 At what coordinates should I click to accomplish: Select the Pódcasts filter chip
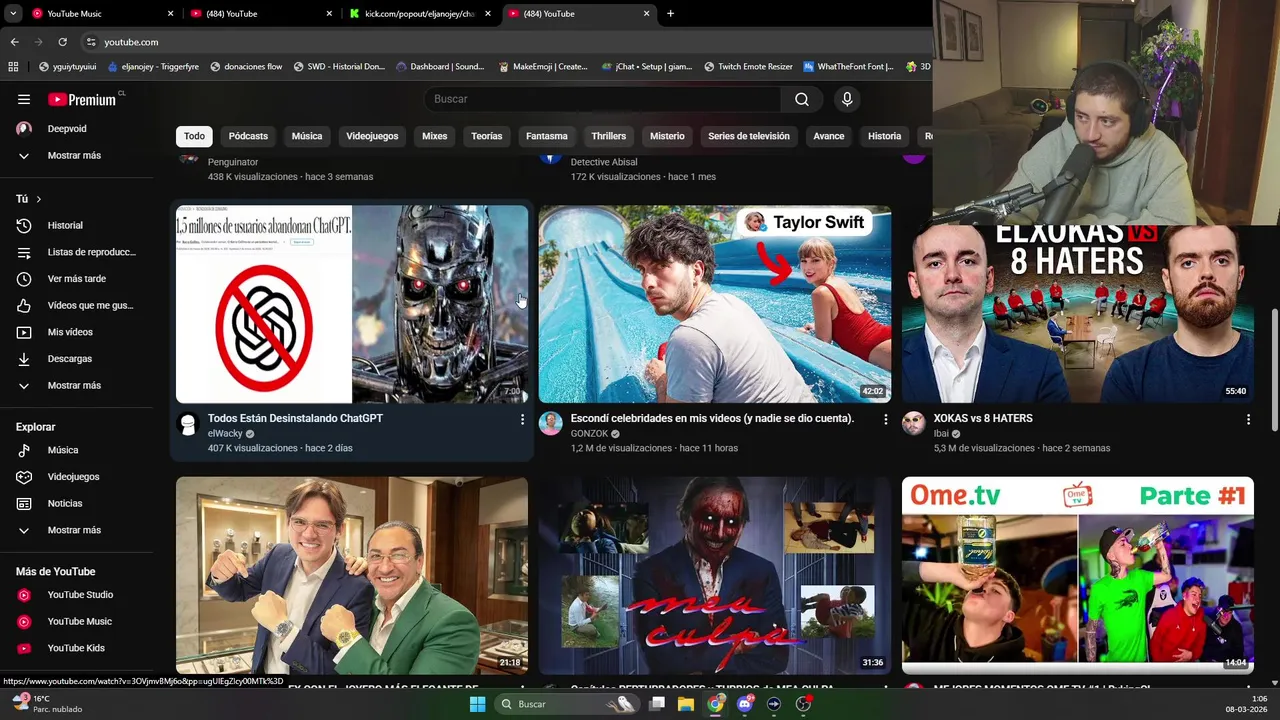tap(248, 136)
